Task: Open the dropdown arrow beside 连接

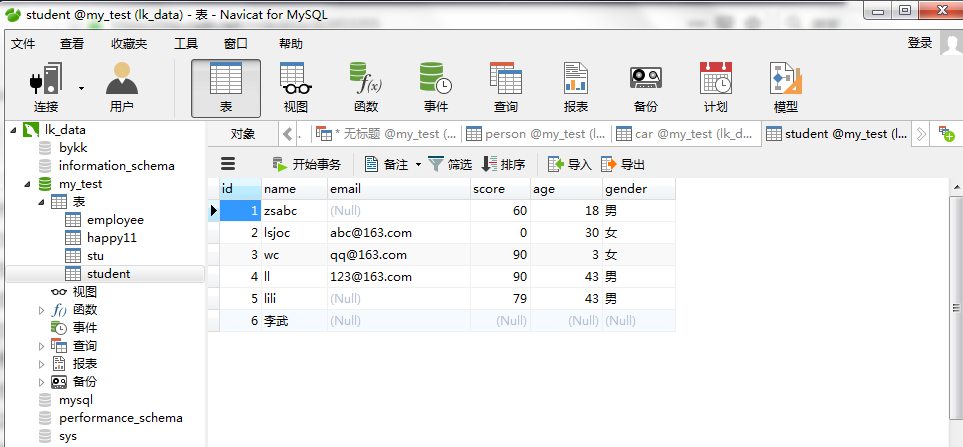Action: (x=81, y=88)
